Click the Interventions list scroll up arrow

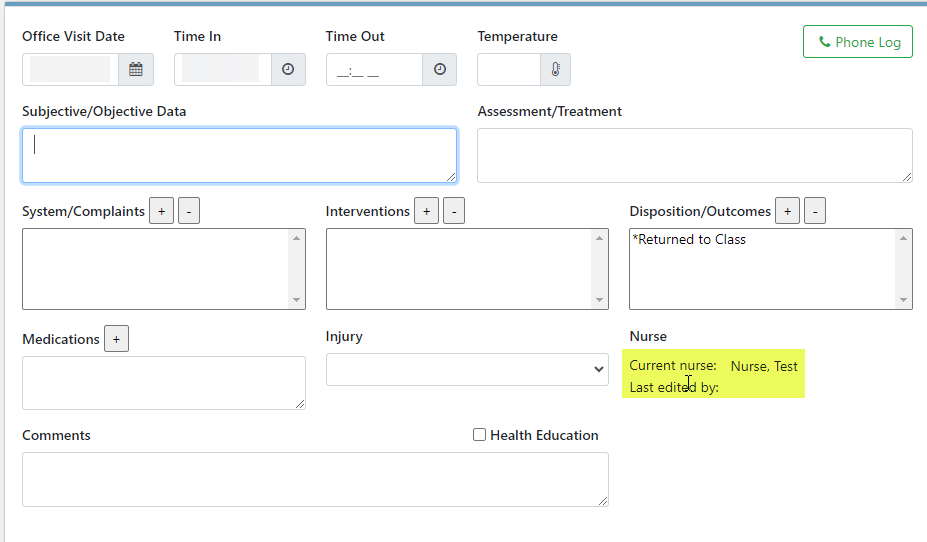click(599, 238)
